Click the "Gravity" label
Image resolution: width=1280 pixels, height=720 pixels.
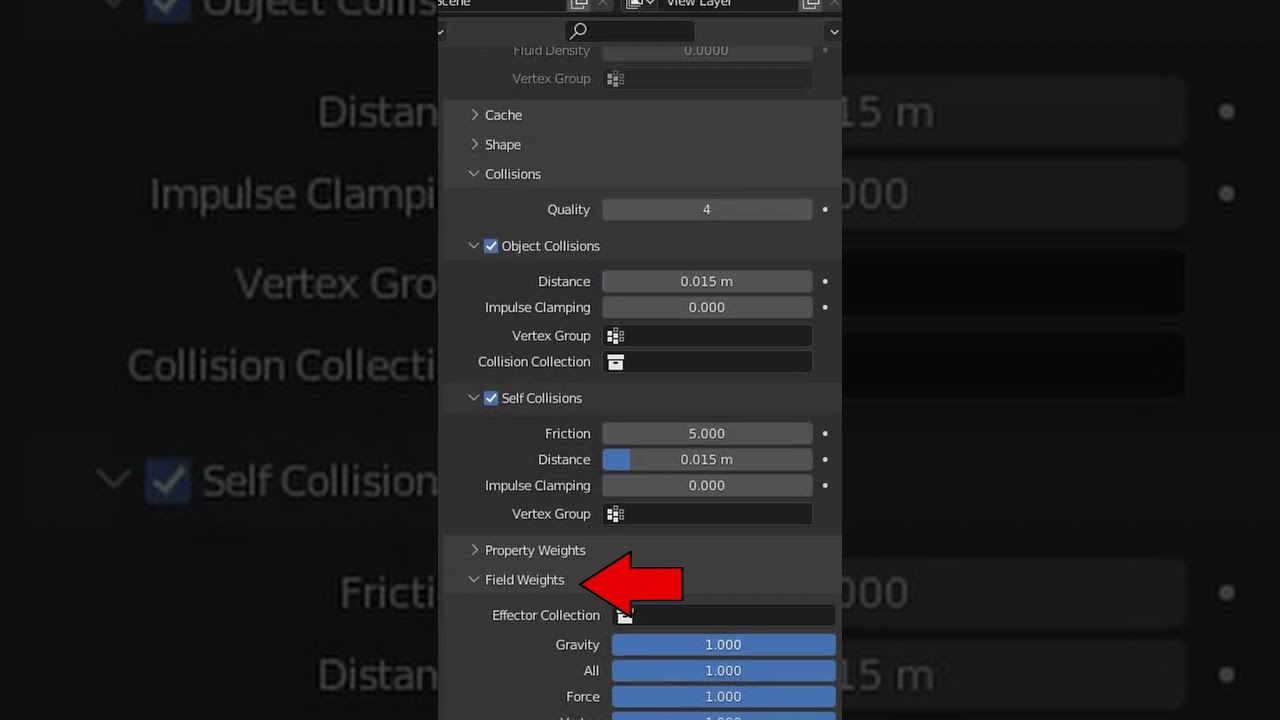coord(578,645)
